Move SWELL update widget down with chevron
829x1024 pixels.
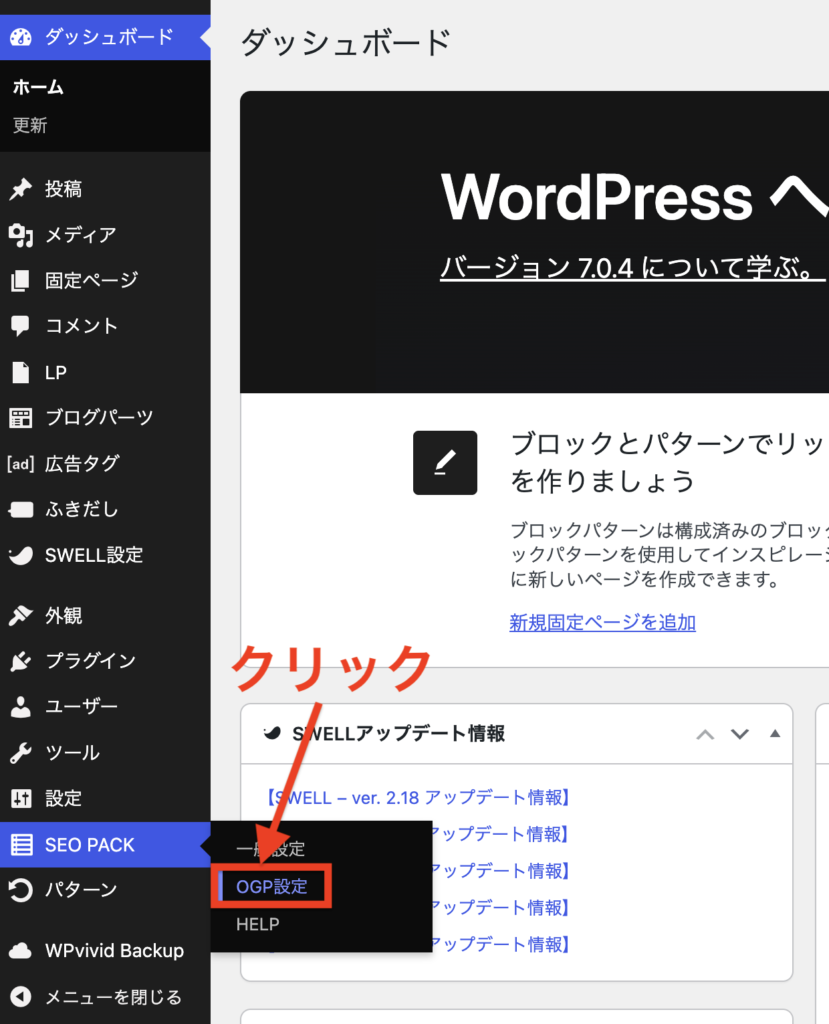click(x=740, y=734)
